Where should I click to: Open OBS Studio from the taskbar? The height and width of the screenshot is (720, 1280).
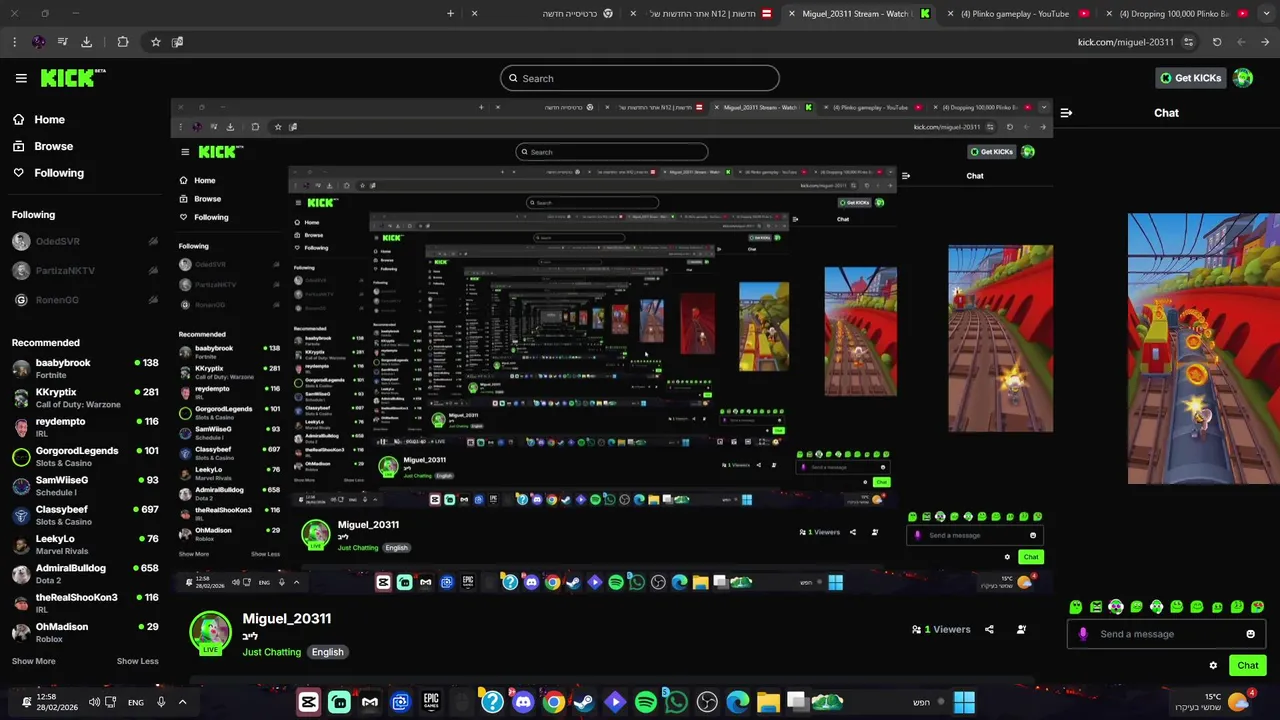coord(707,702)
